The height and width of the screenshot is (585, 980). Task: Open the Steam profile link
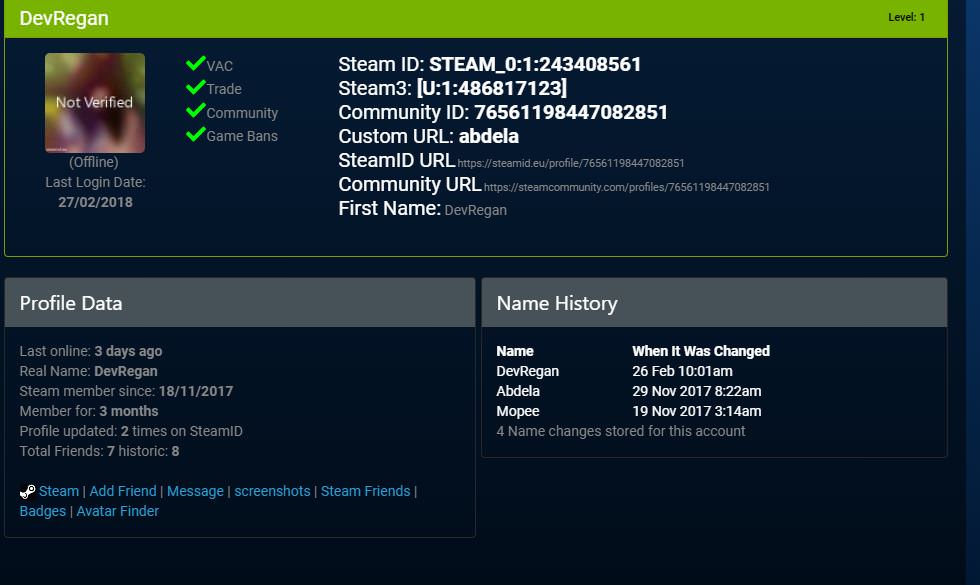pyautogui.click(x=59, y=491)
